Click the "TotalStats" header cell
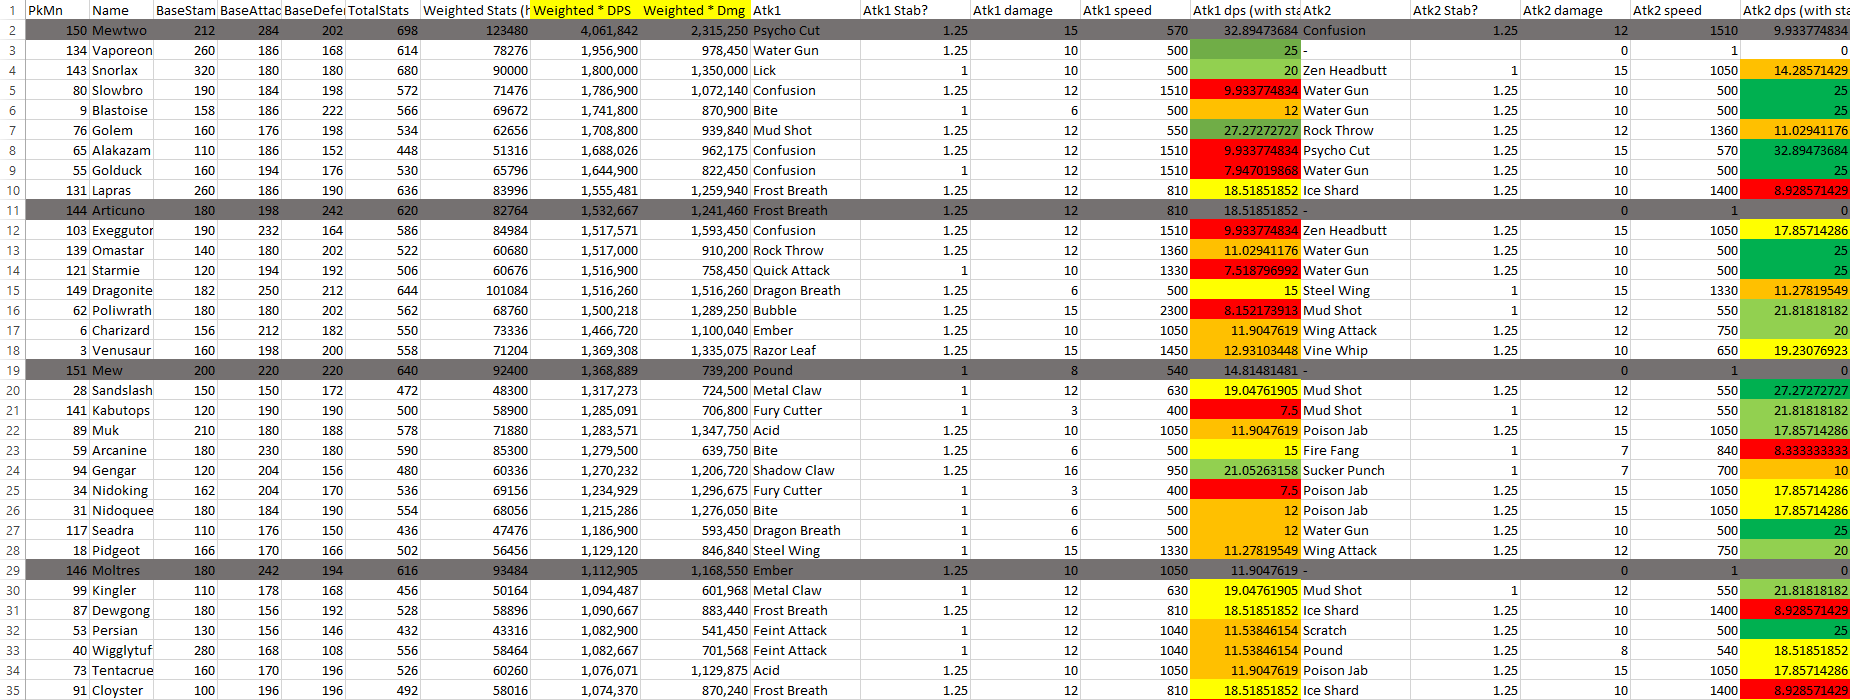Viewport: 1850px width, 700px height. pos(383,10)
